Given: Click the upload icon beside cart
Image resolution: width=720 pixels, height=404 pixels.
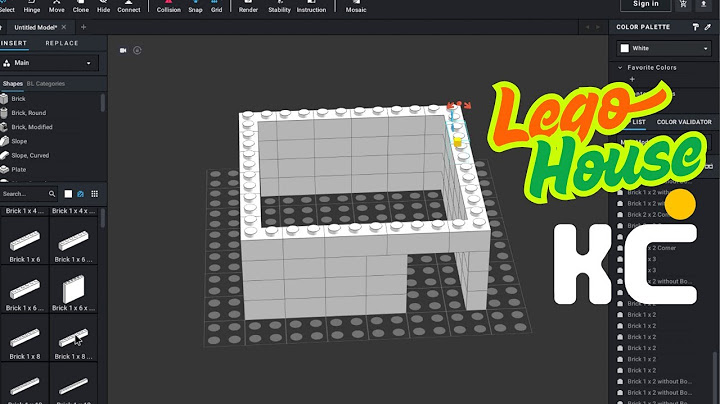Looking at the screenshot, I should coord(703,4).
